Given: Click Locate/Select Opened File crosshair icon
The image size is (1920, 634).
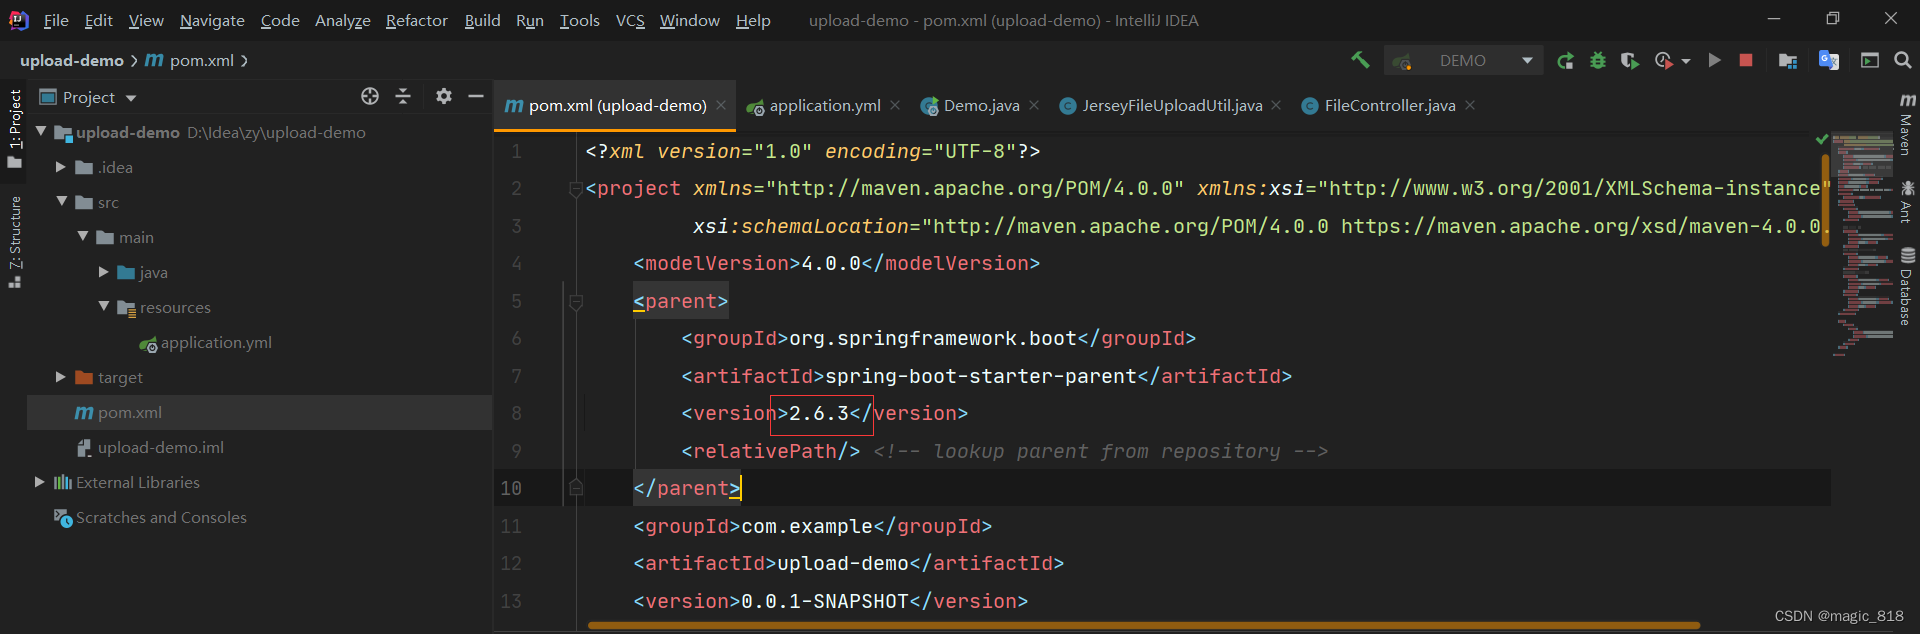Looking at the screenshot, I should (x=370, y=96).
